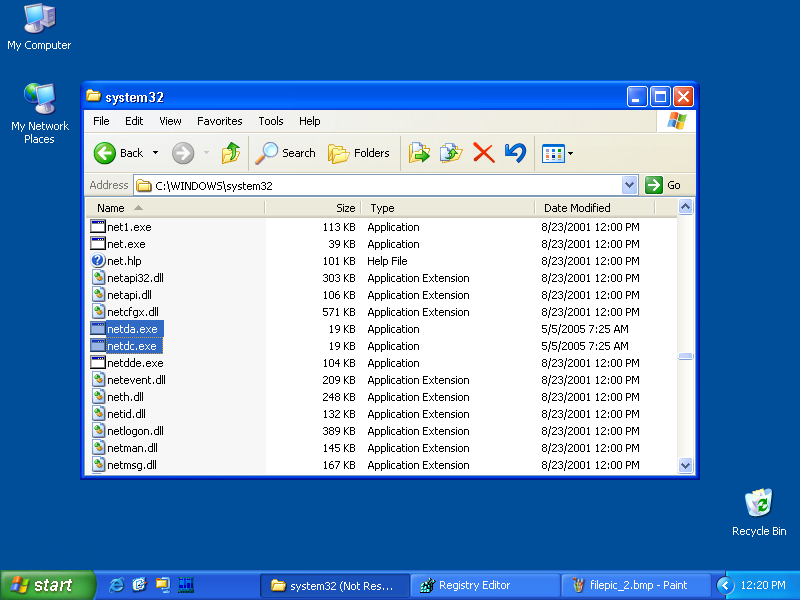Expand hidden system tray icons chevron
The height and width of the screenshot is (600, 800).
(x=724, y=585)
